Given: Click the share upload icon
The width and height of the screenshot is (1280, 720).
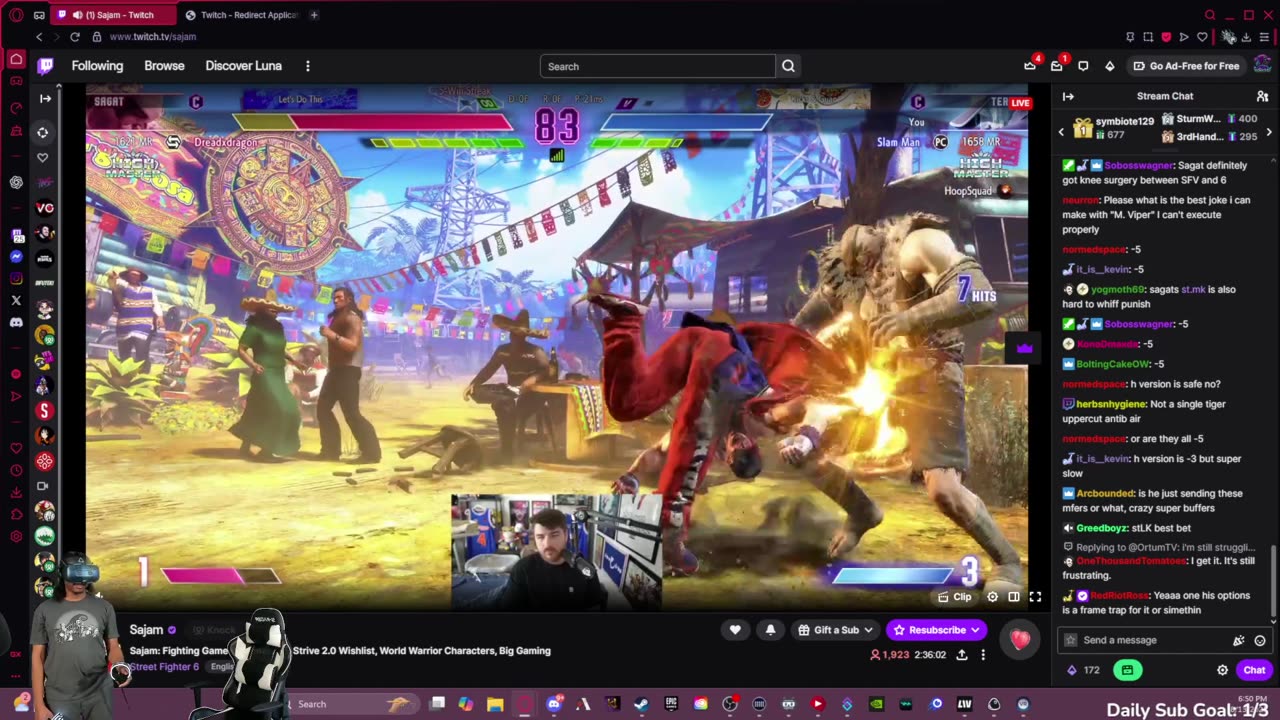Looking at the screenshot, I should click(961, 655).
